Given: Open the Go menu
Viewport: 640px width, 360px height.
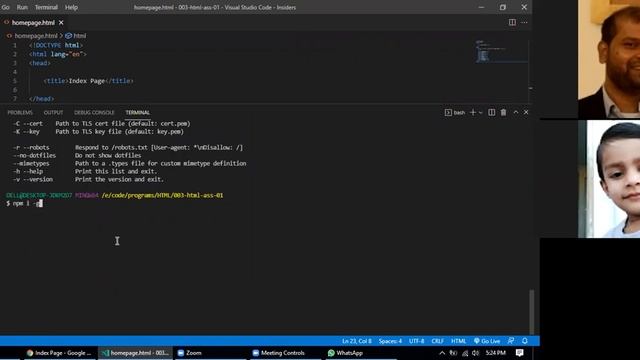Looking at the screenshot, I should [x=5, y=7].
